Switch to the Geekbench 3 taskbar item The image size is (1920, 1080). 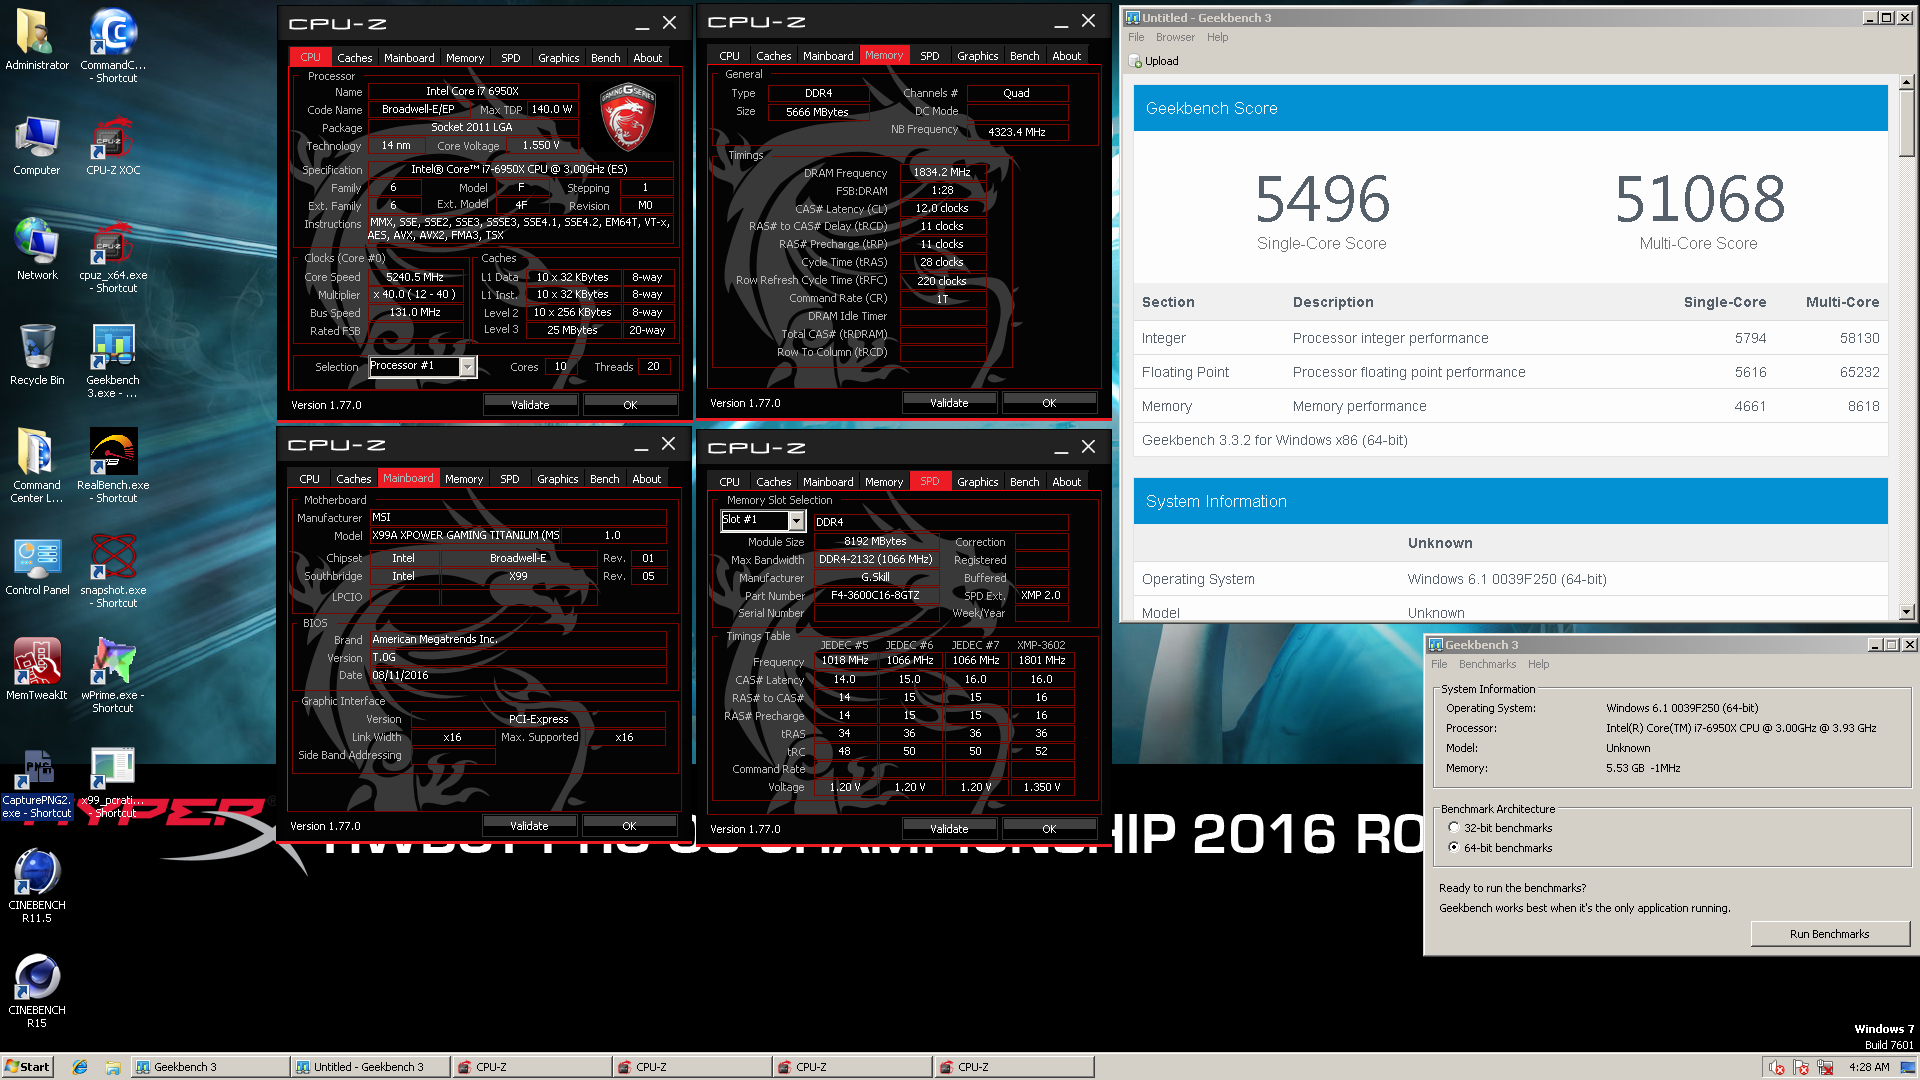tap(210, 1067)
